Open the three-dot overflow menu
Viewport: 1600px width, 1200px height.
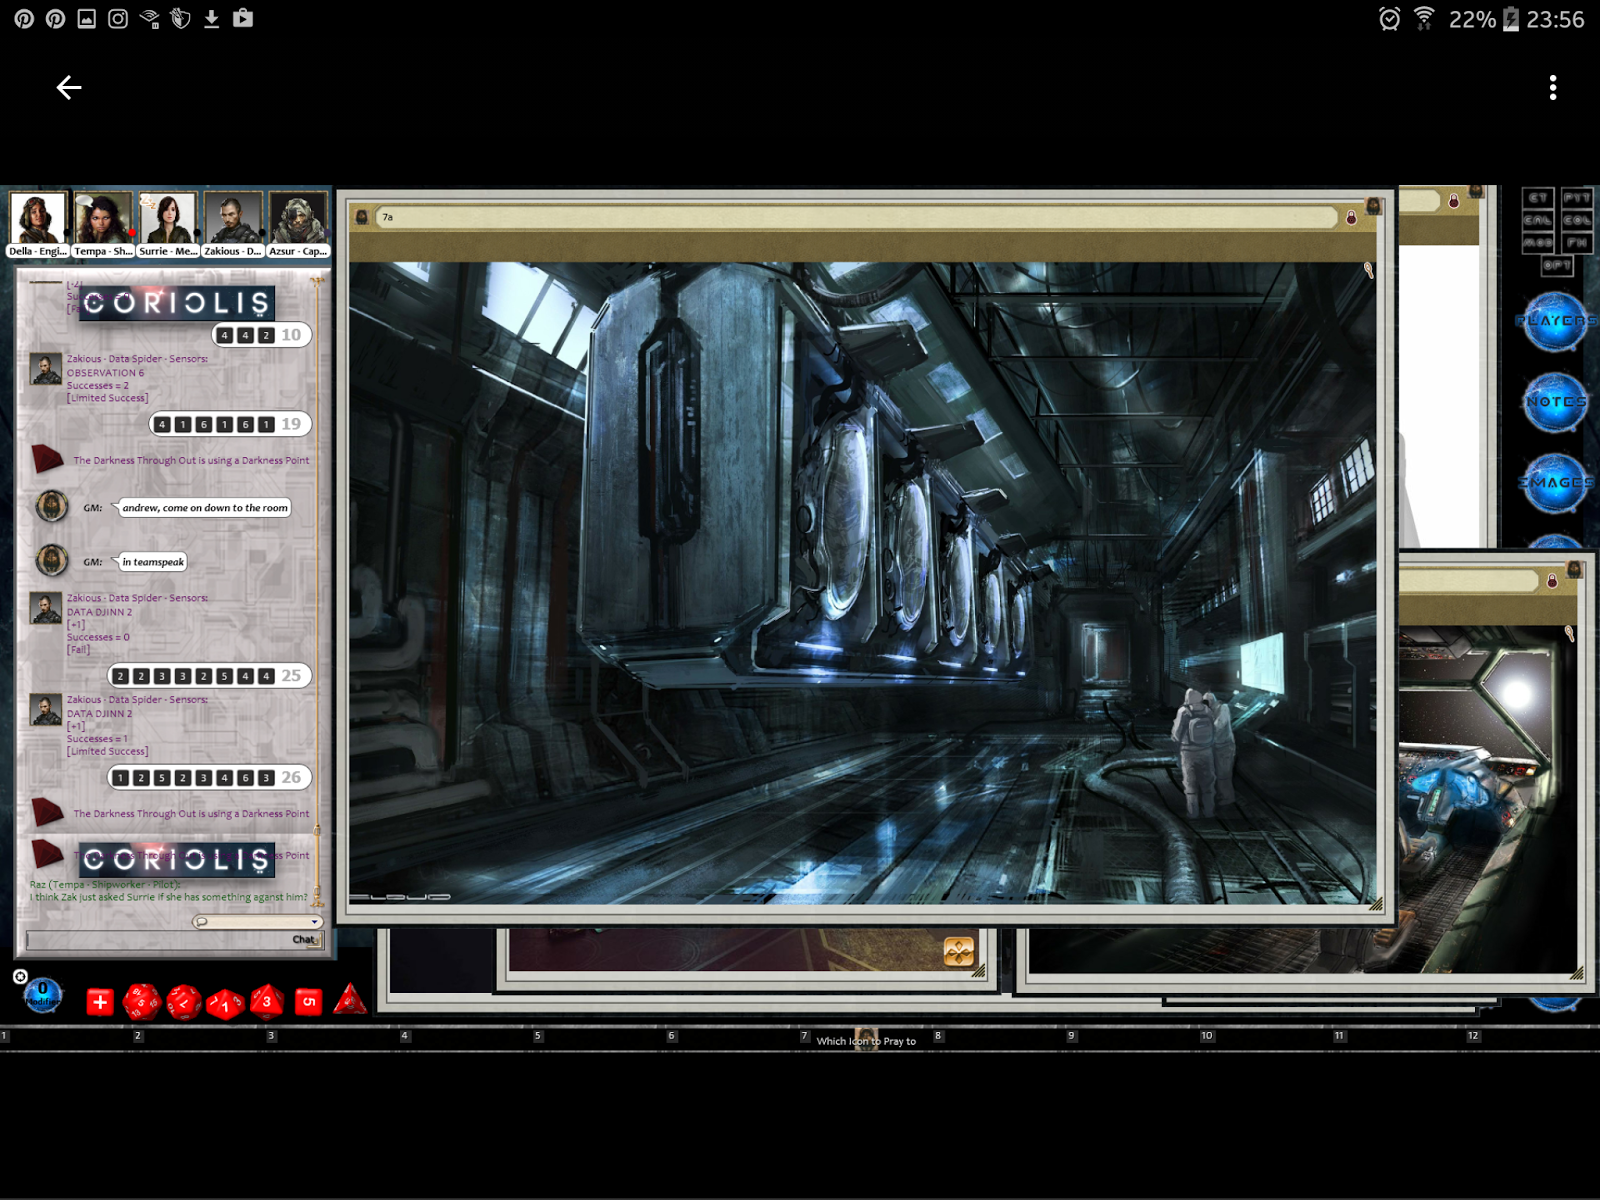[1552, 87]
